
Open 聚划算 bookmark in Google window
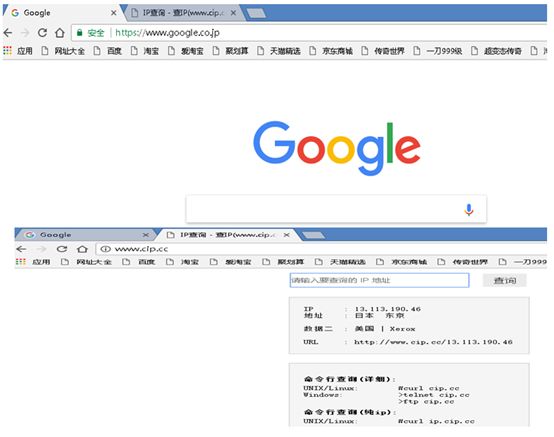pyautogui.click(x=230, y=51)
